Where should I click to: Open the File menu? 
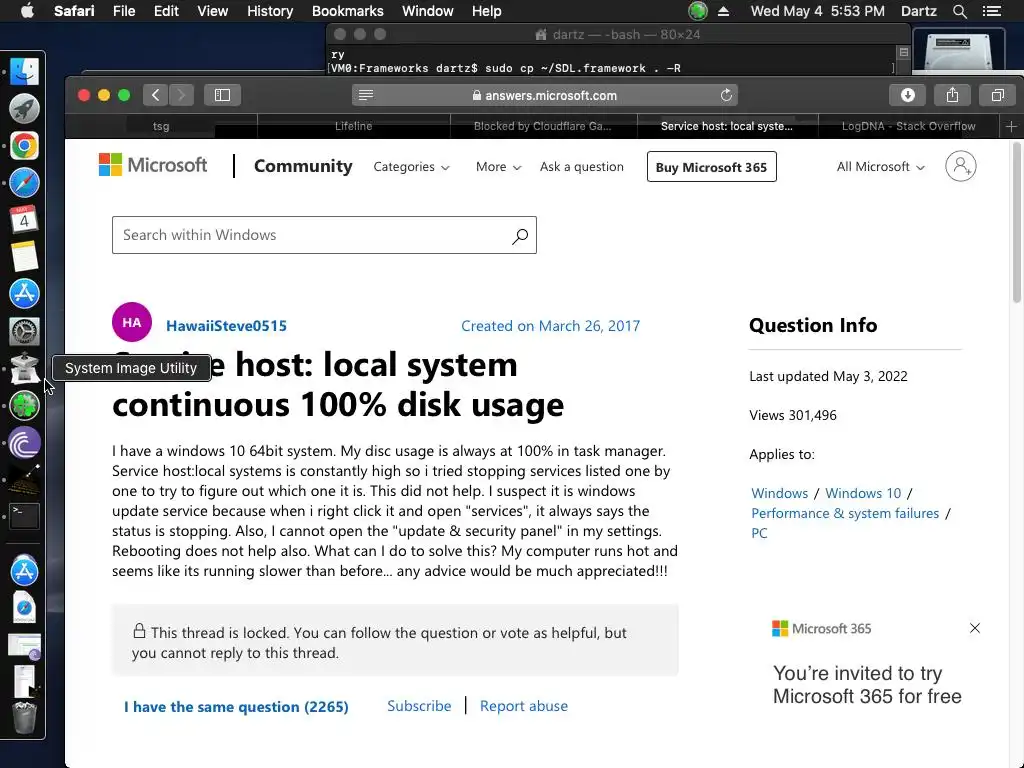(x=123, y=11)
